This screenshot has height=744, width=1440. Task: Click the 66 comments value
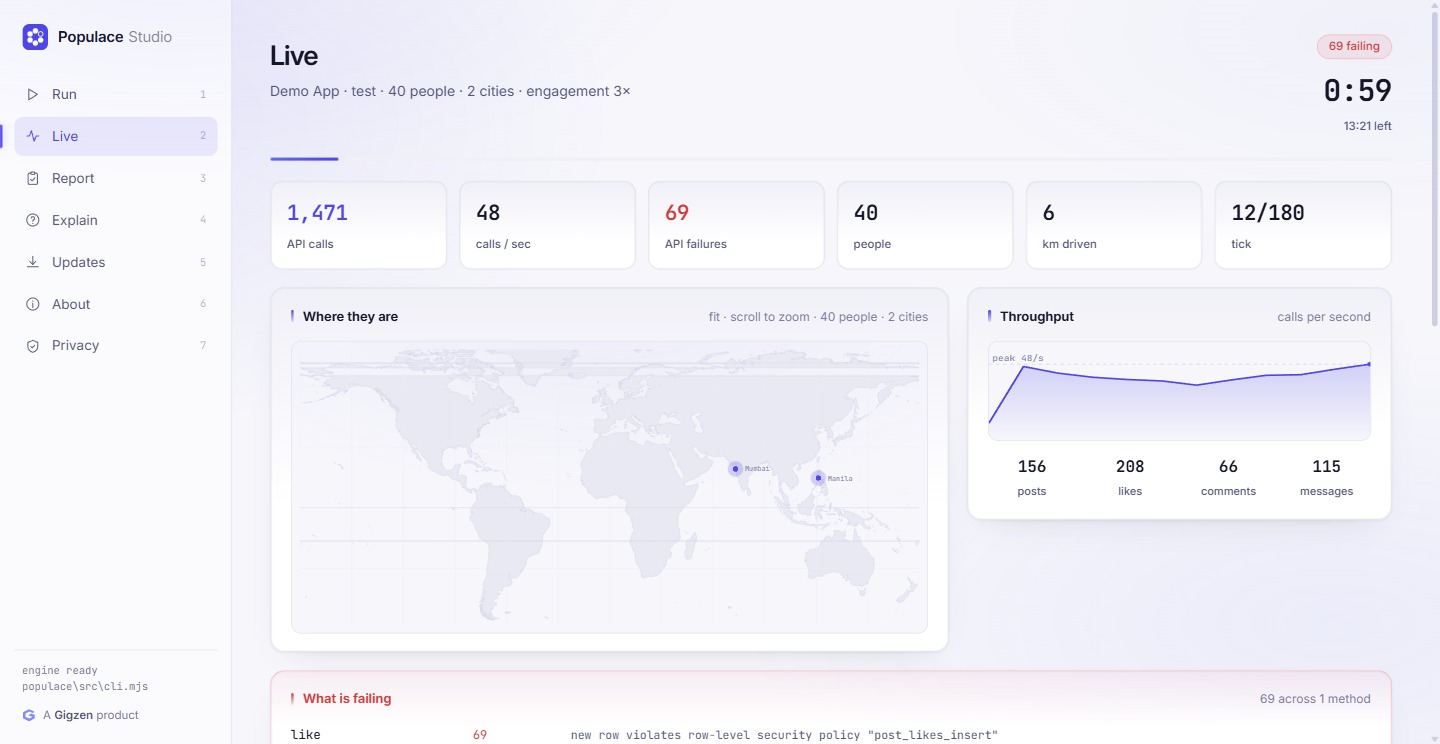(x=1228, y=466)
